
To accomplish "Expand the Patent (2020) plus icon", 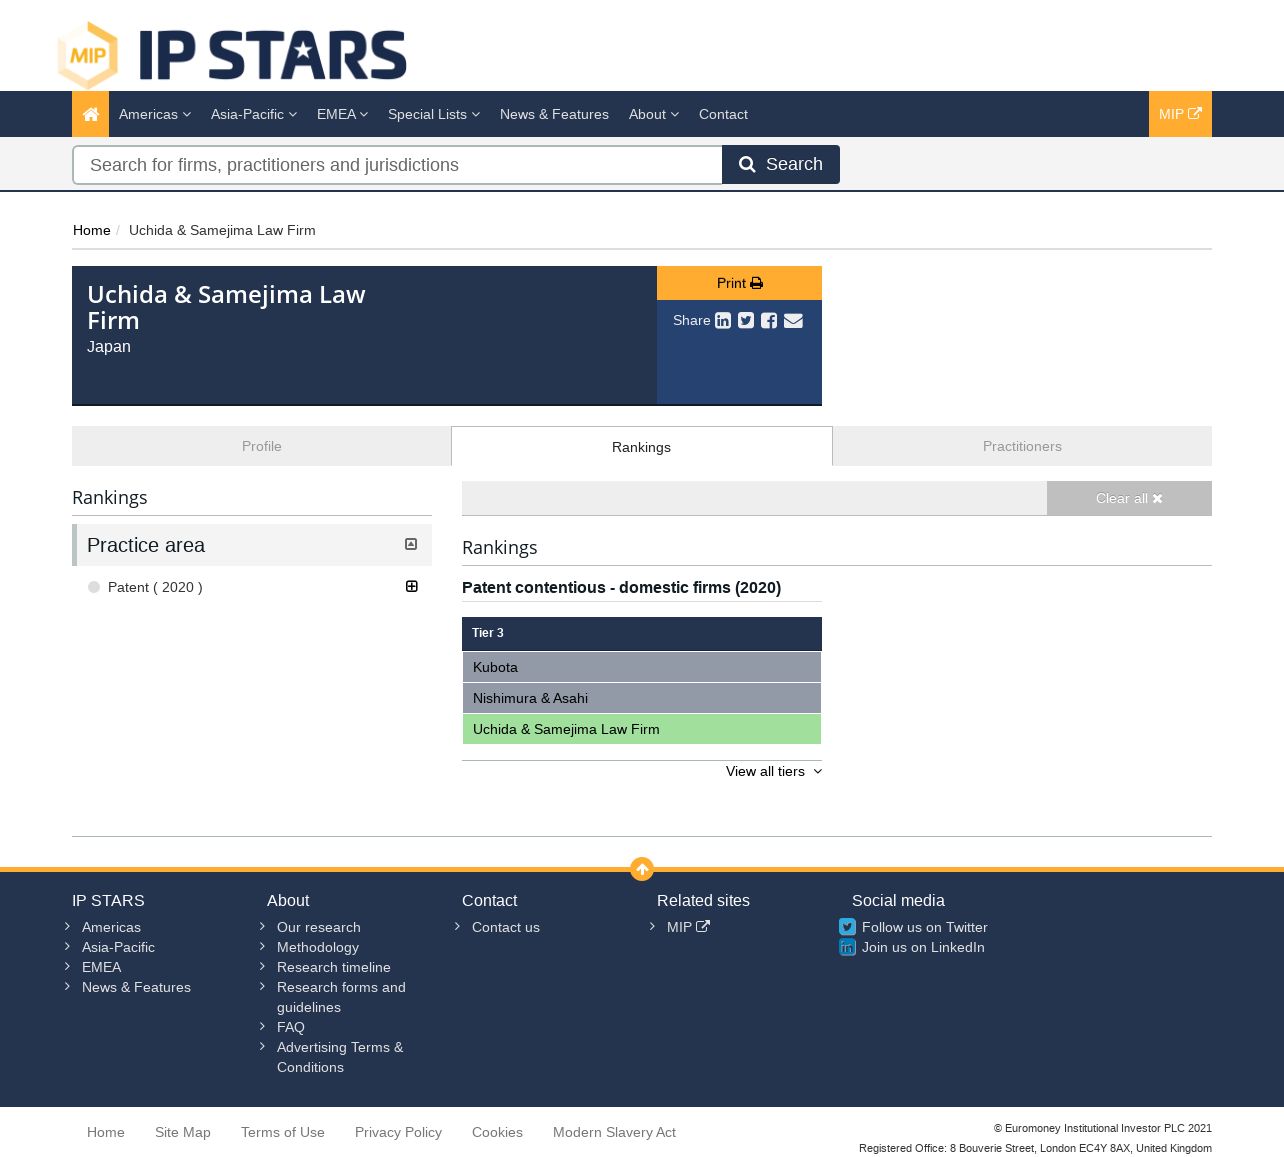I will pos(411,586).
